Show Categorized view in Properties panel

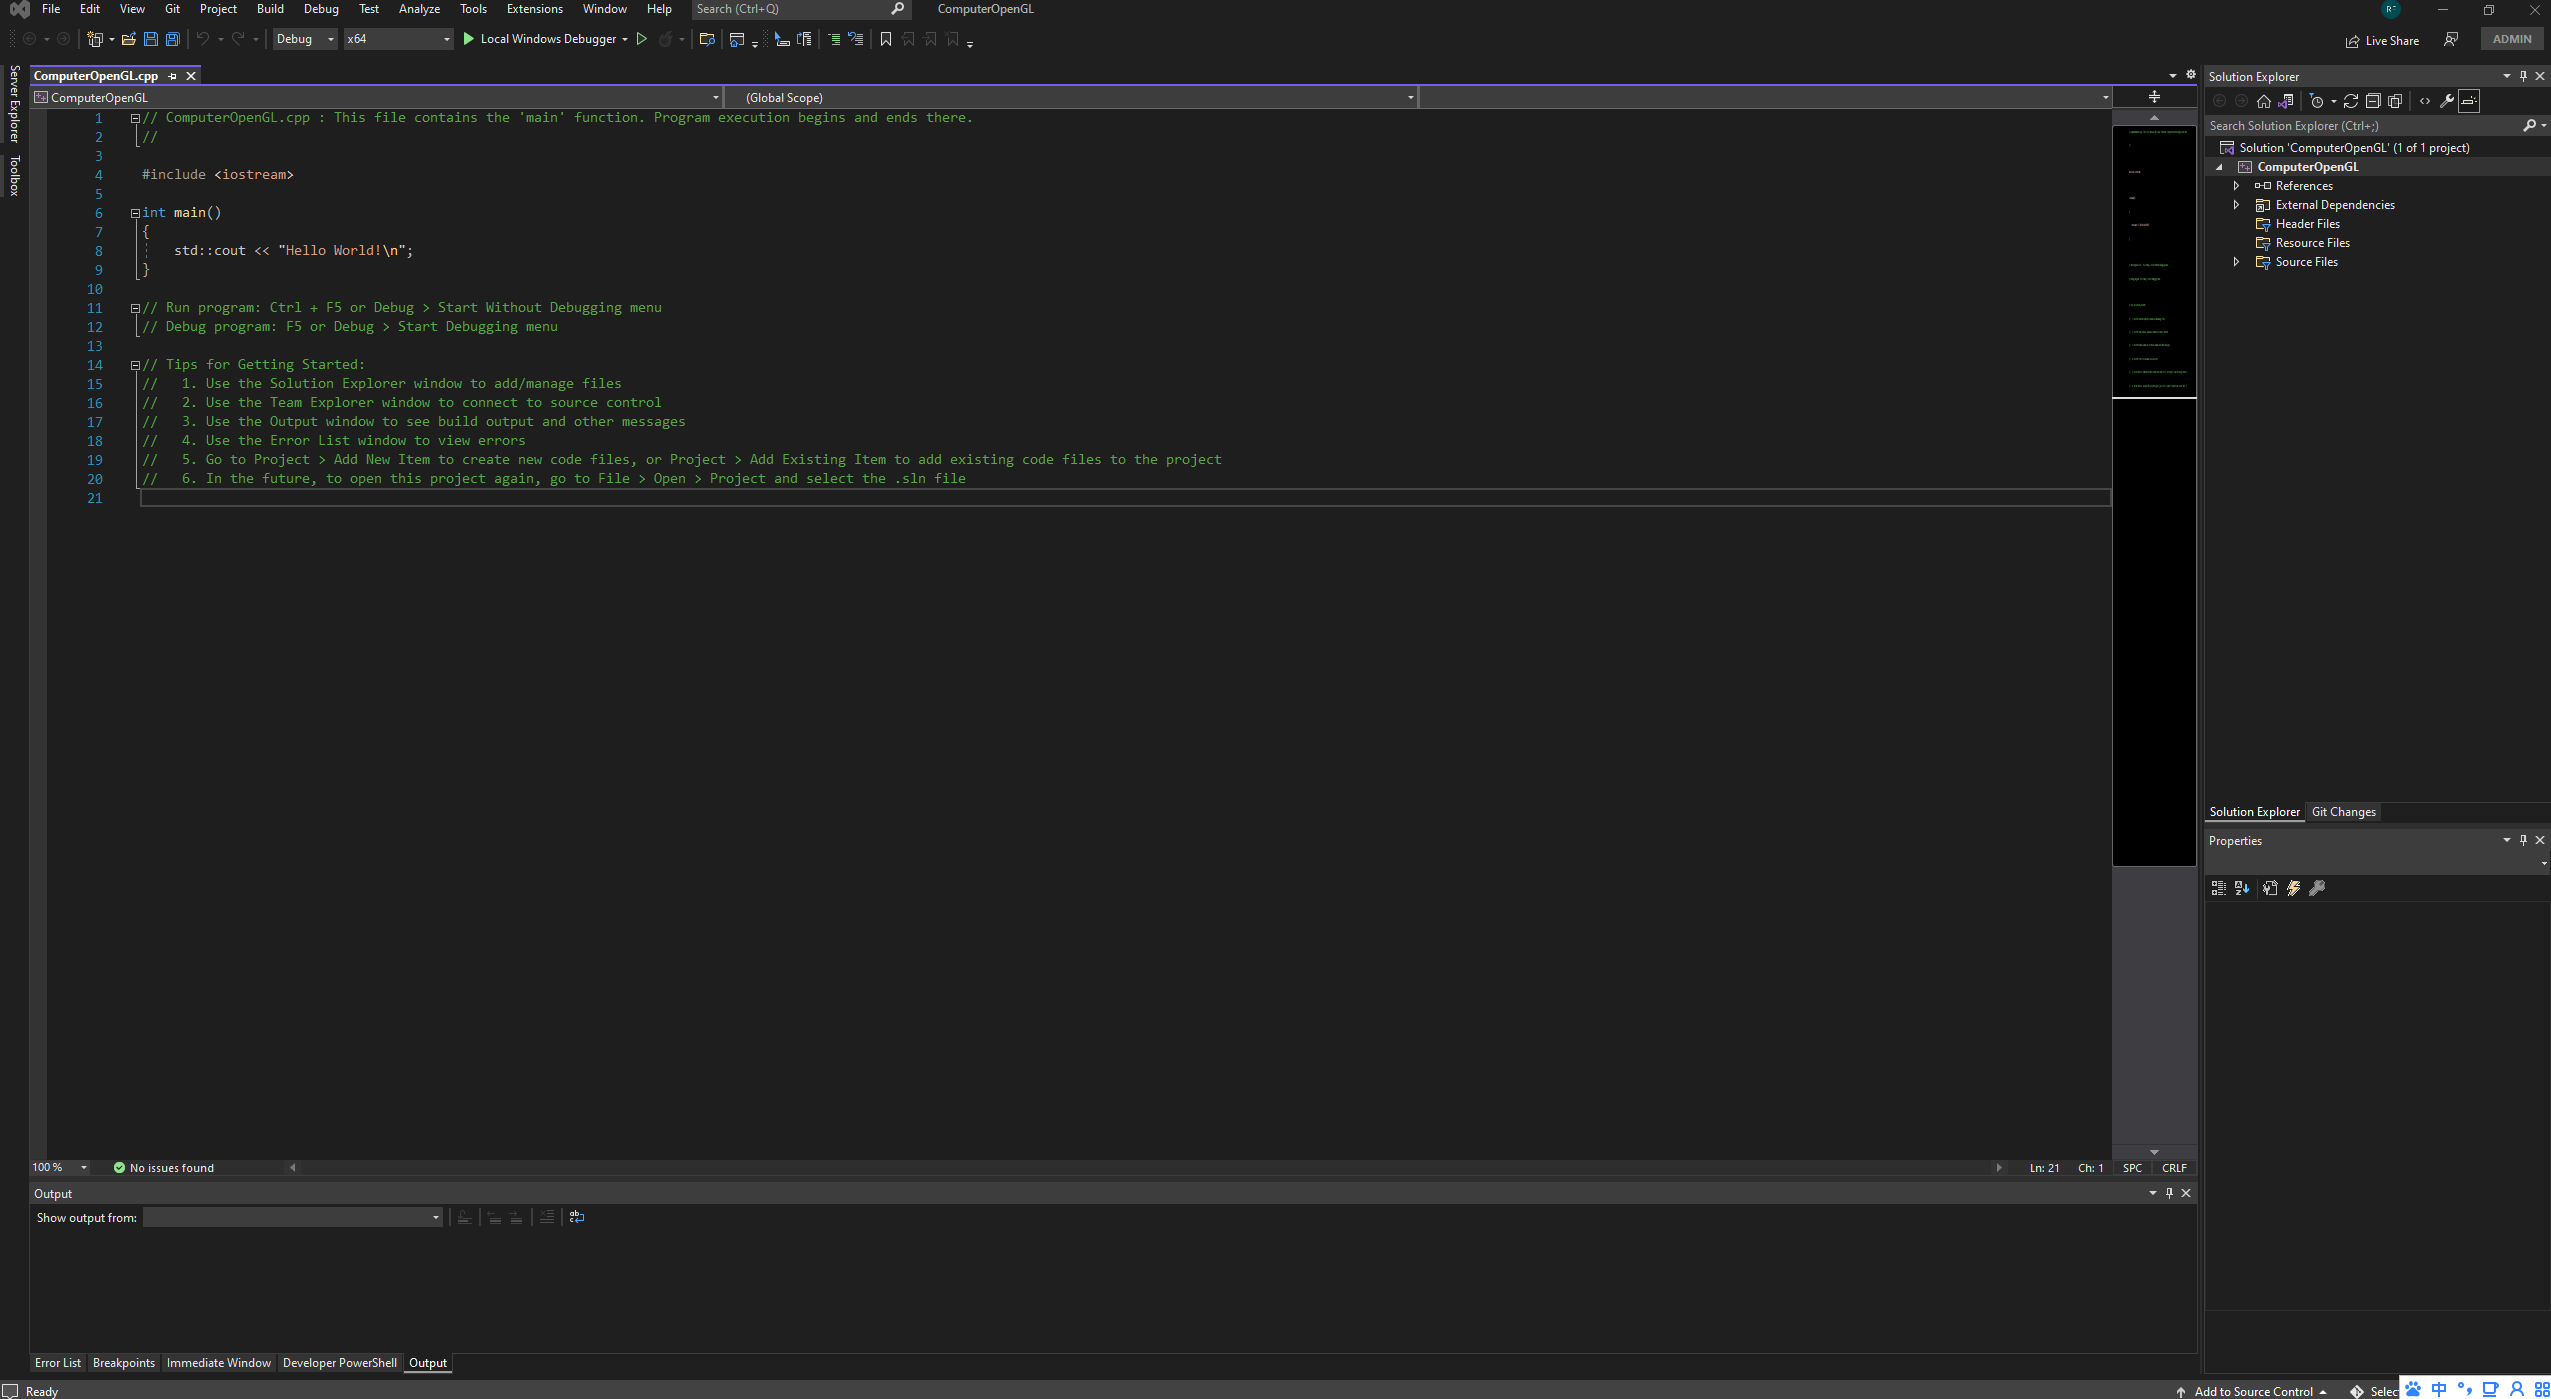2219,888
